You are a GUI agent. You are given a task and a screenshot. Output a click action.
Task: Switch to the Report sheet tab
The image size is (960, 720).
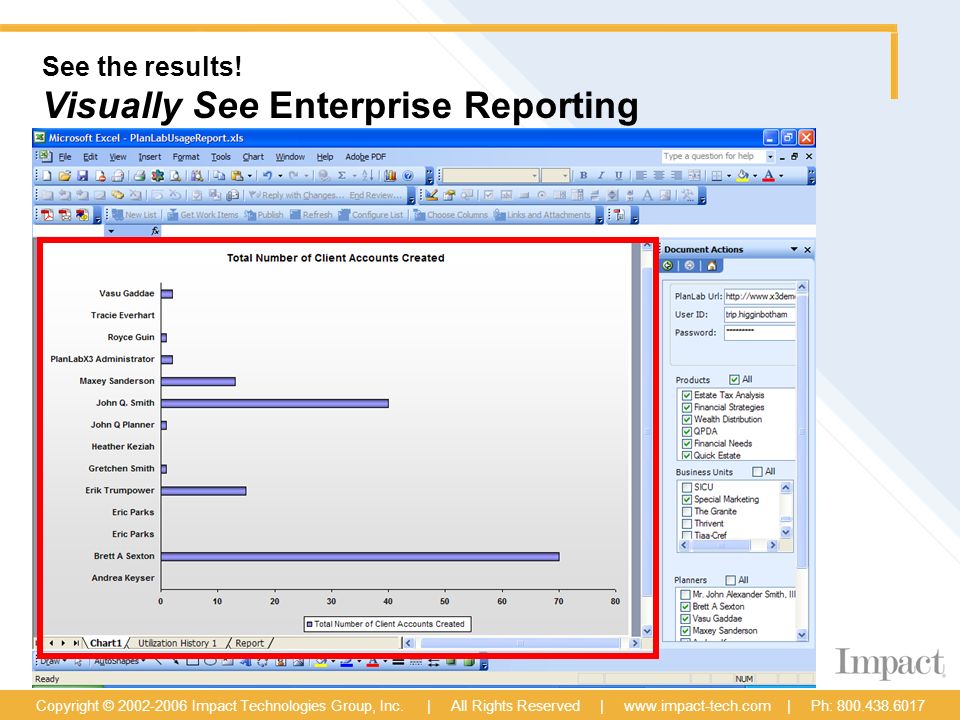coord(249,643)
